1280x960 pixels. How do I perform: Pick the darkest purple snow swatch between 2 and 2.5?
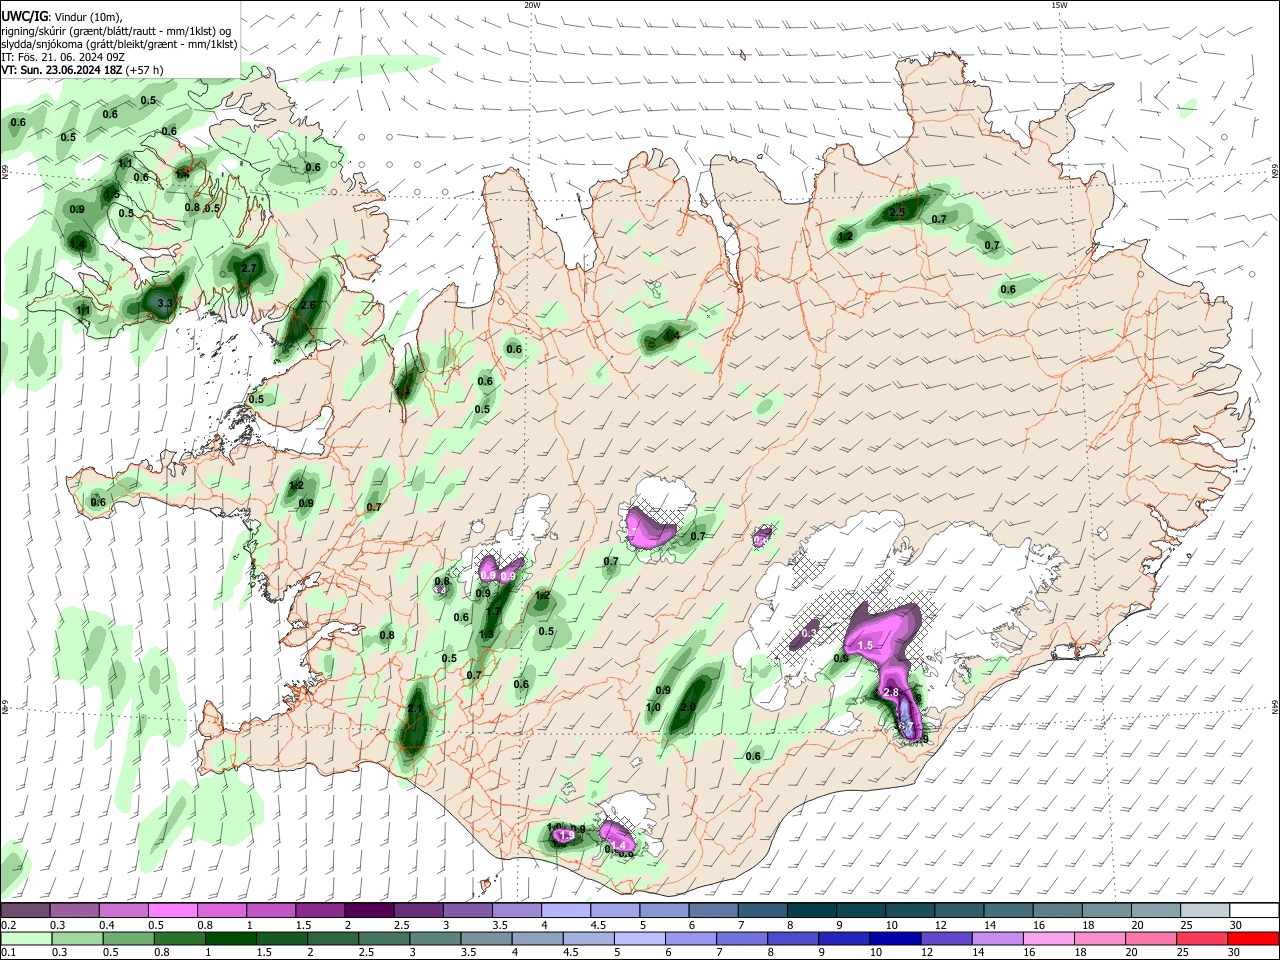[x=368, y=911]
